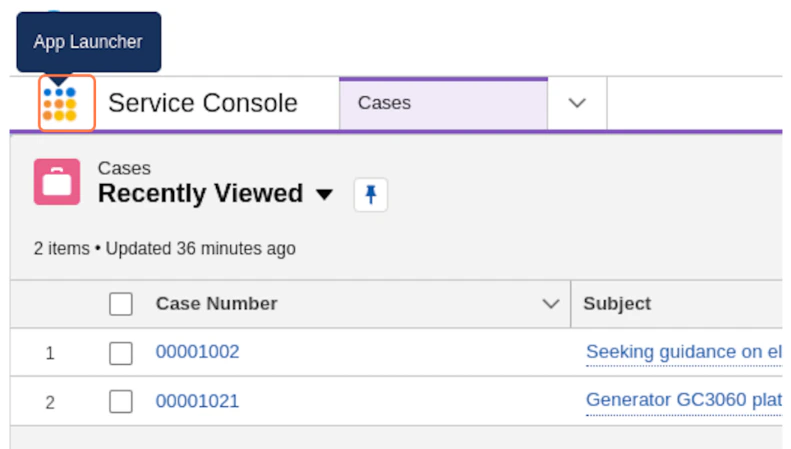Image resolution: width=791 pixels, height=449 pixels.
Task: Click the Cases object label above list title
Action: 124,169
